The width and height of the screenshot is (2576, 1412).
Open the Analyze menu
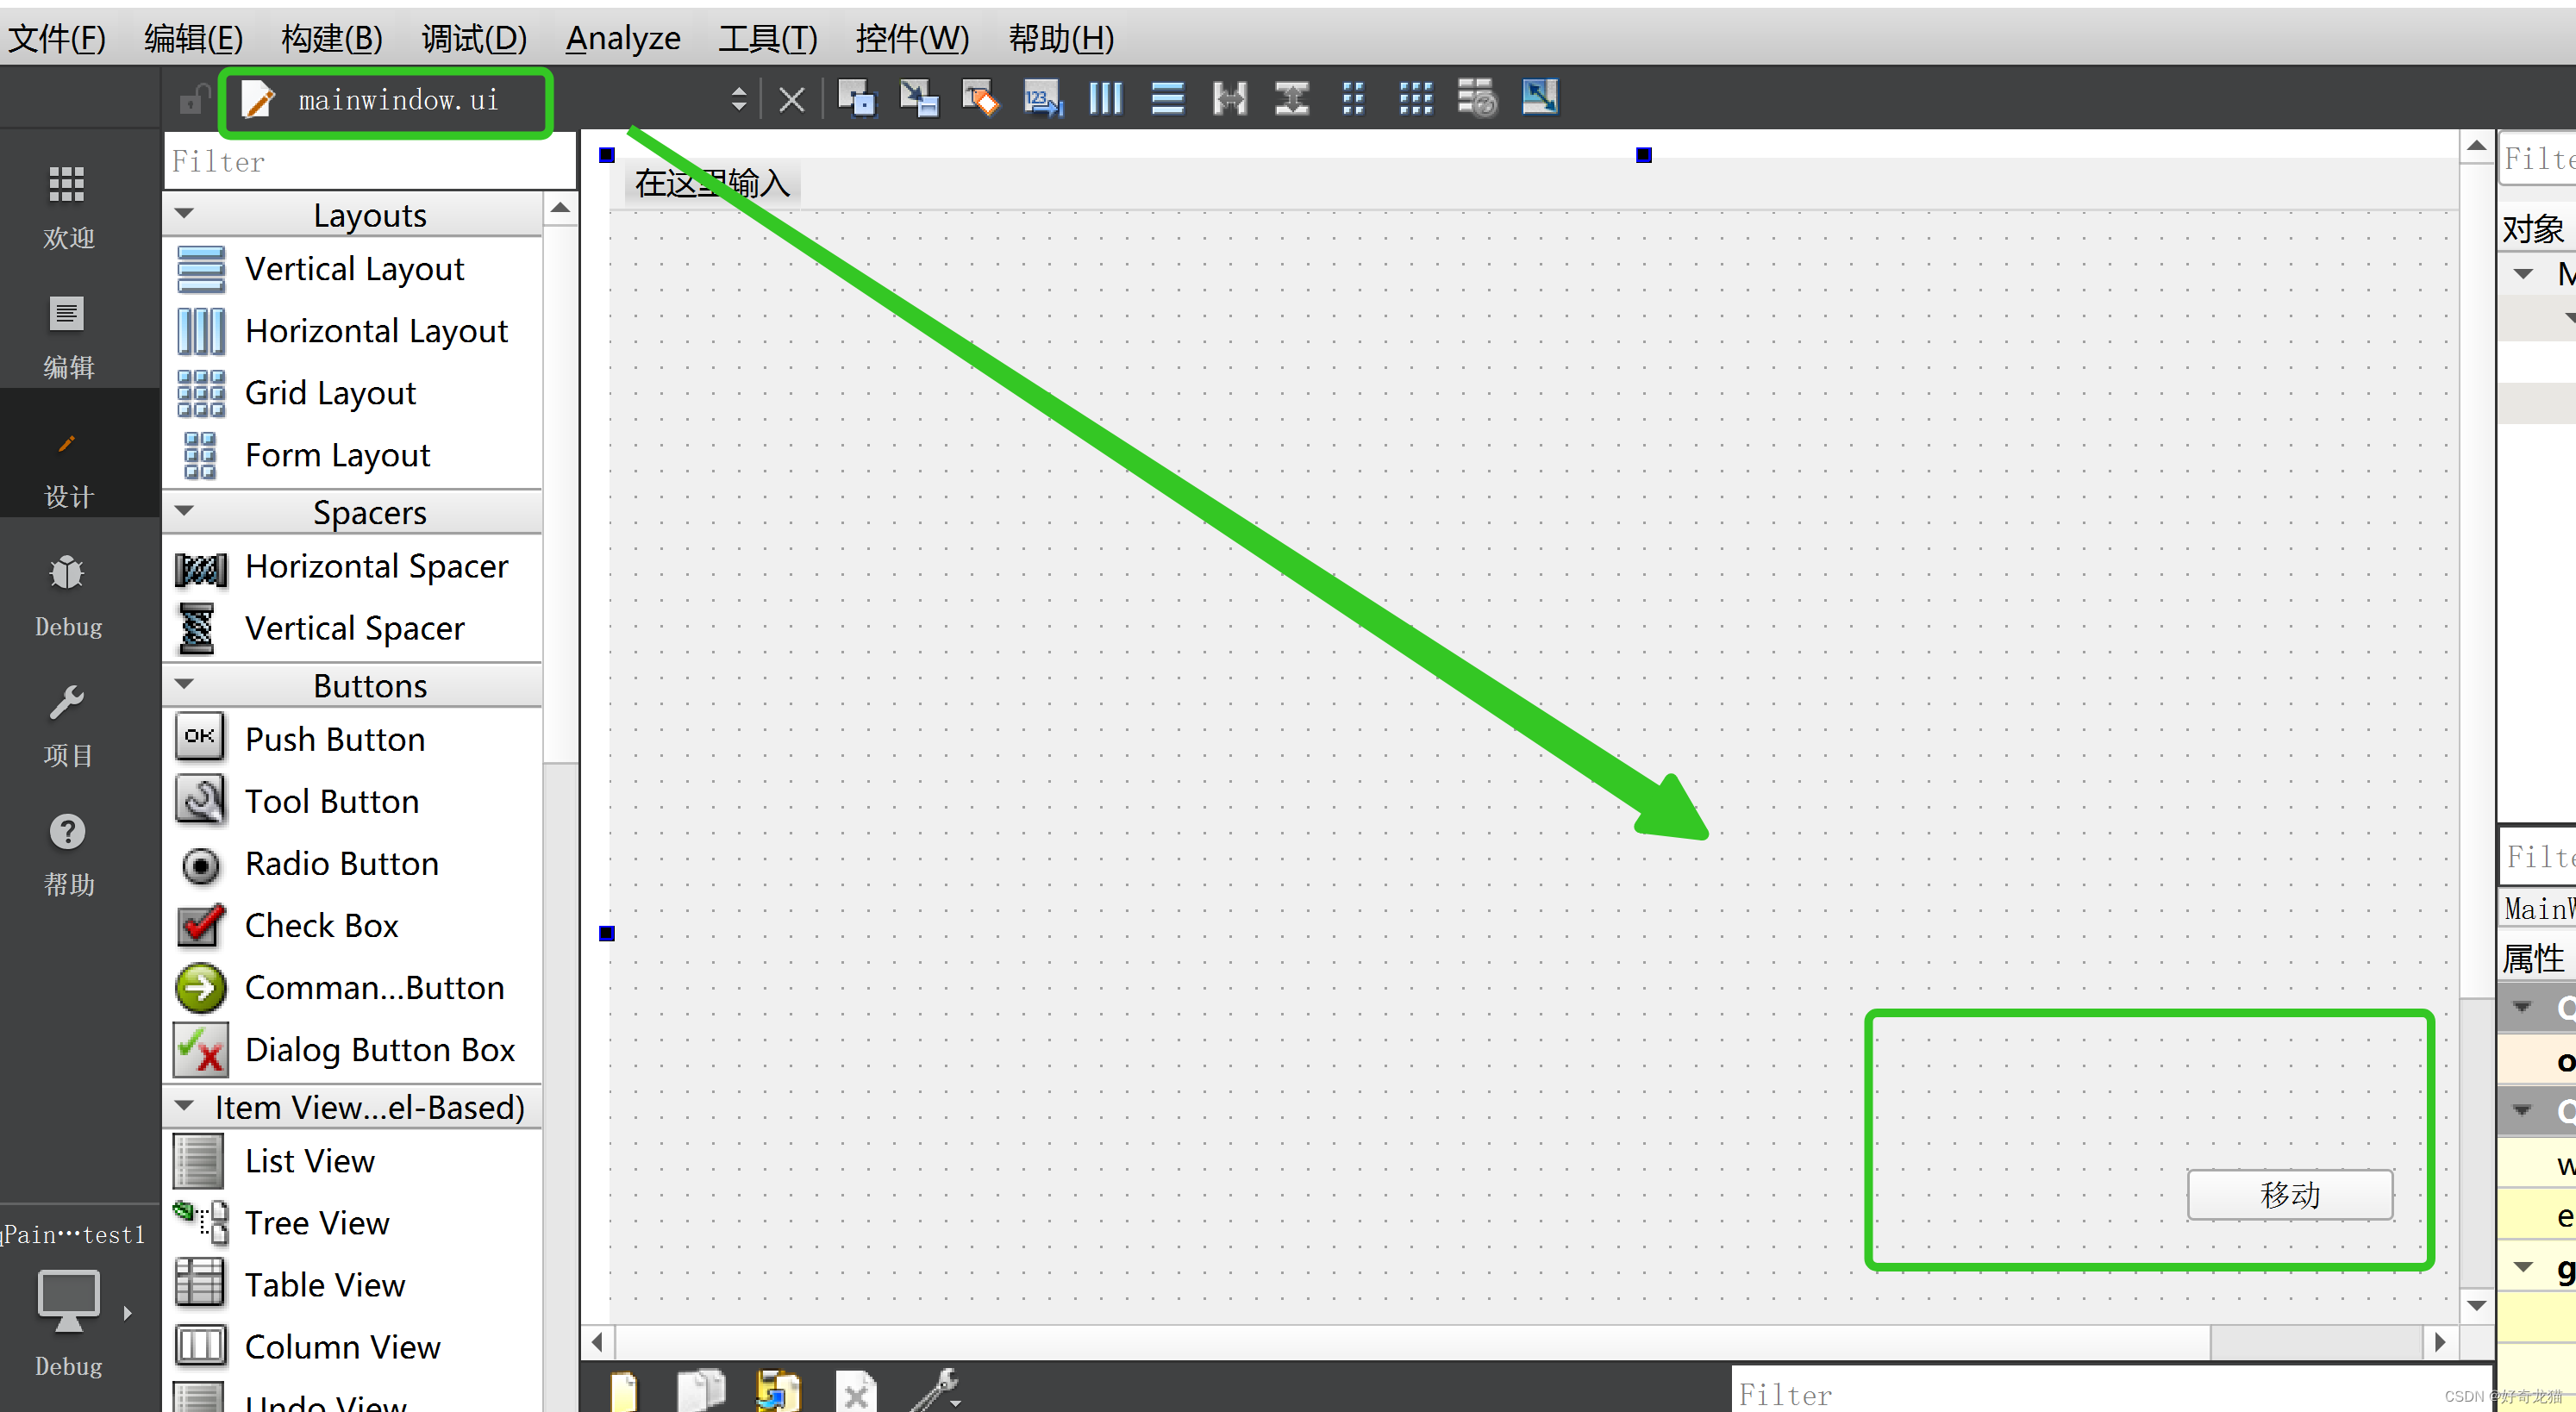coord(622,38)
